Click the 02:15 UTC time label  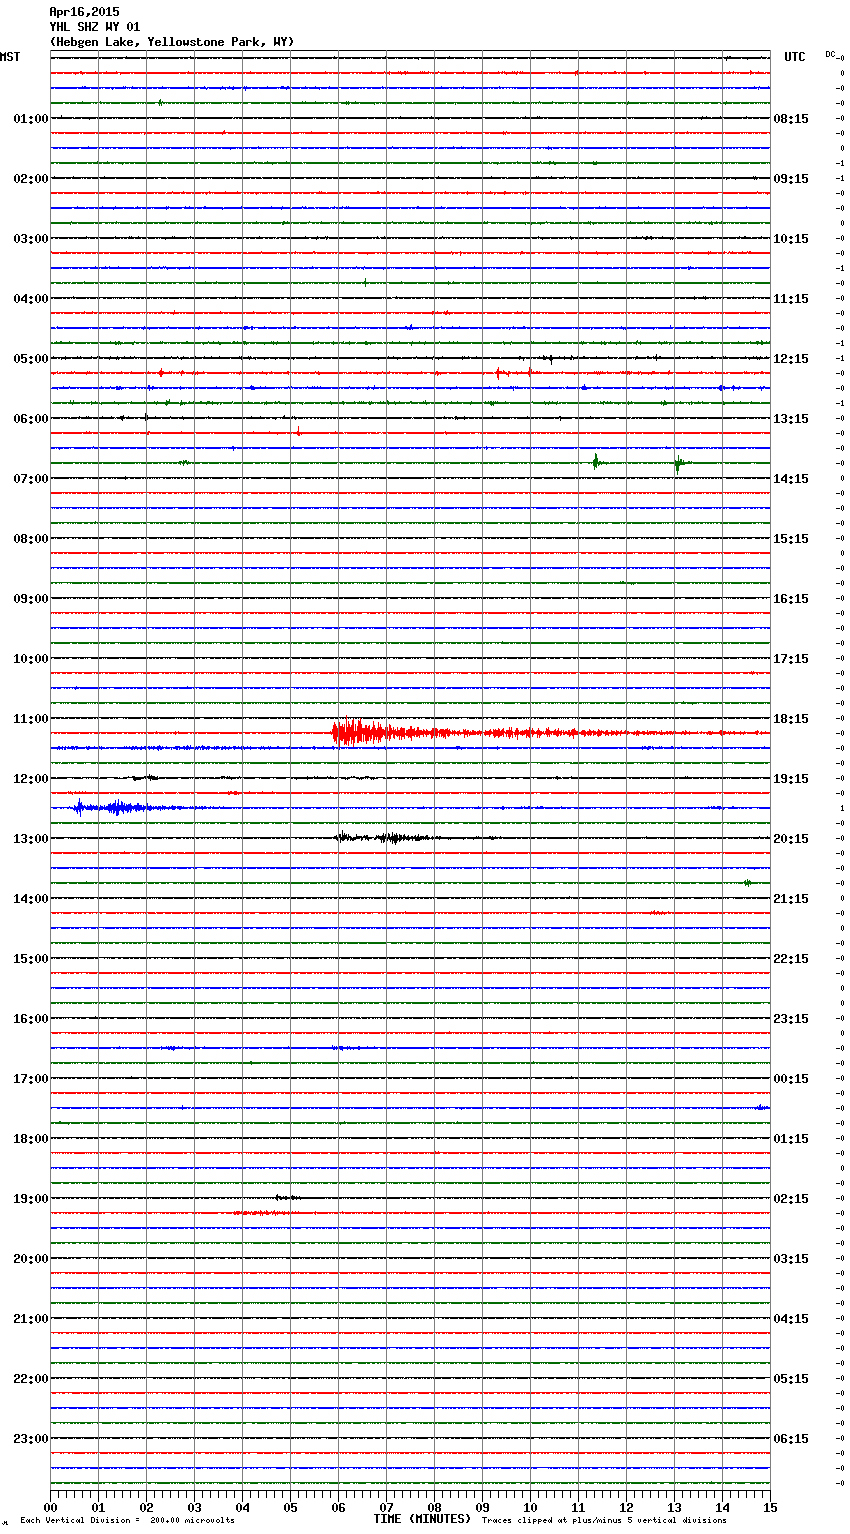(x=791, y=1199)
